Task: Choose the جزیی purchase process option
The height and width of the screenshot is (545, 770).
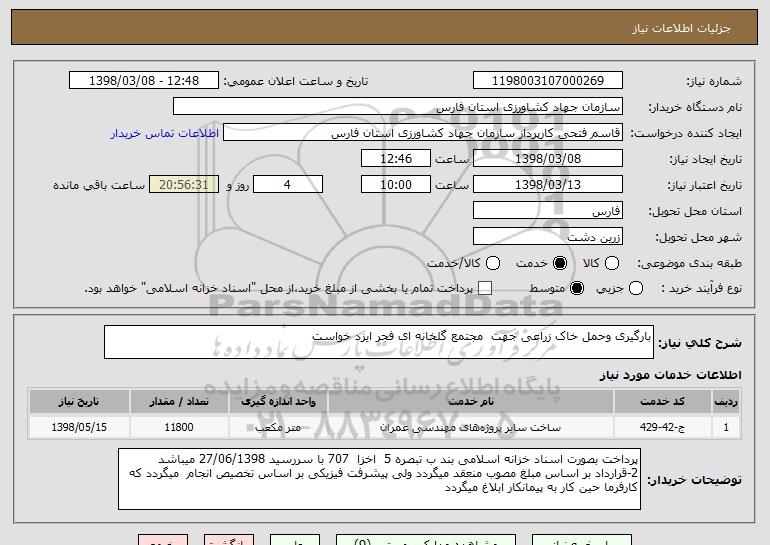Action: tap(635, 288)
